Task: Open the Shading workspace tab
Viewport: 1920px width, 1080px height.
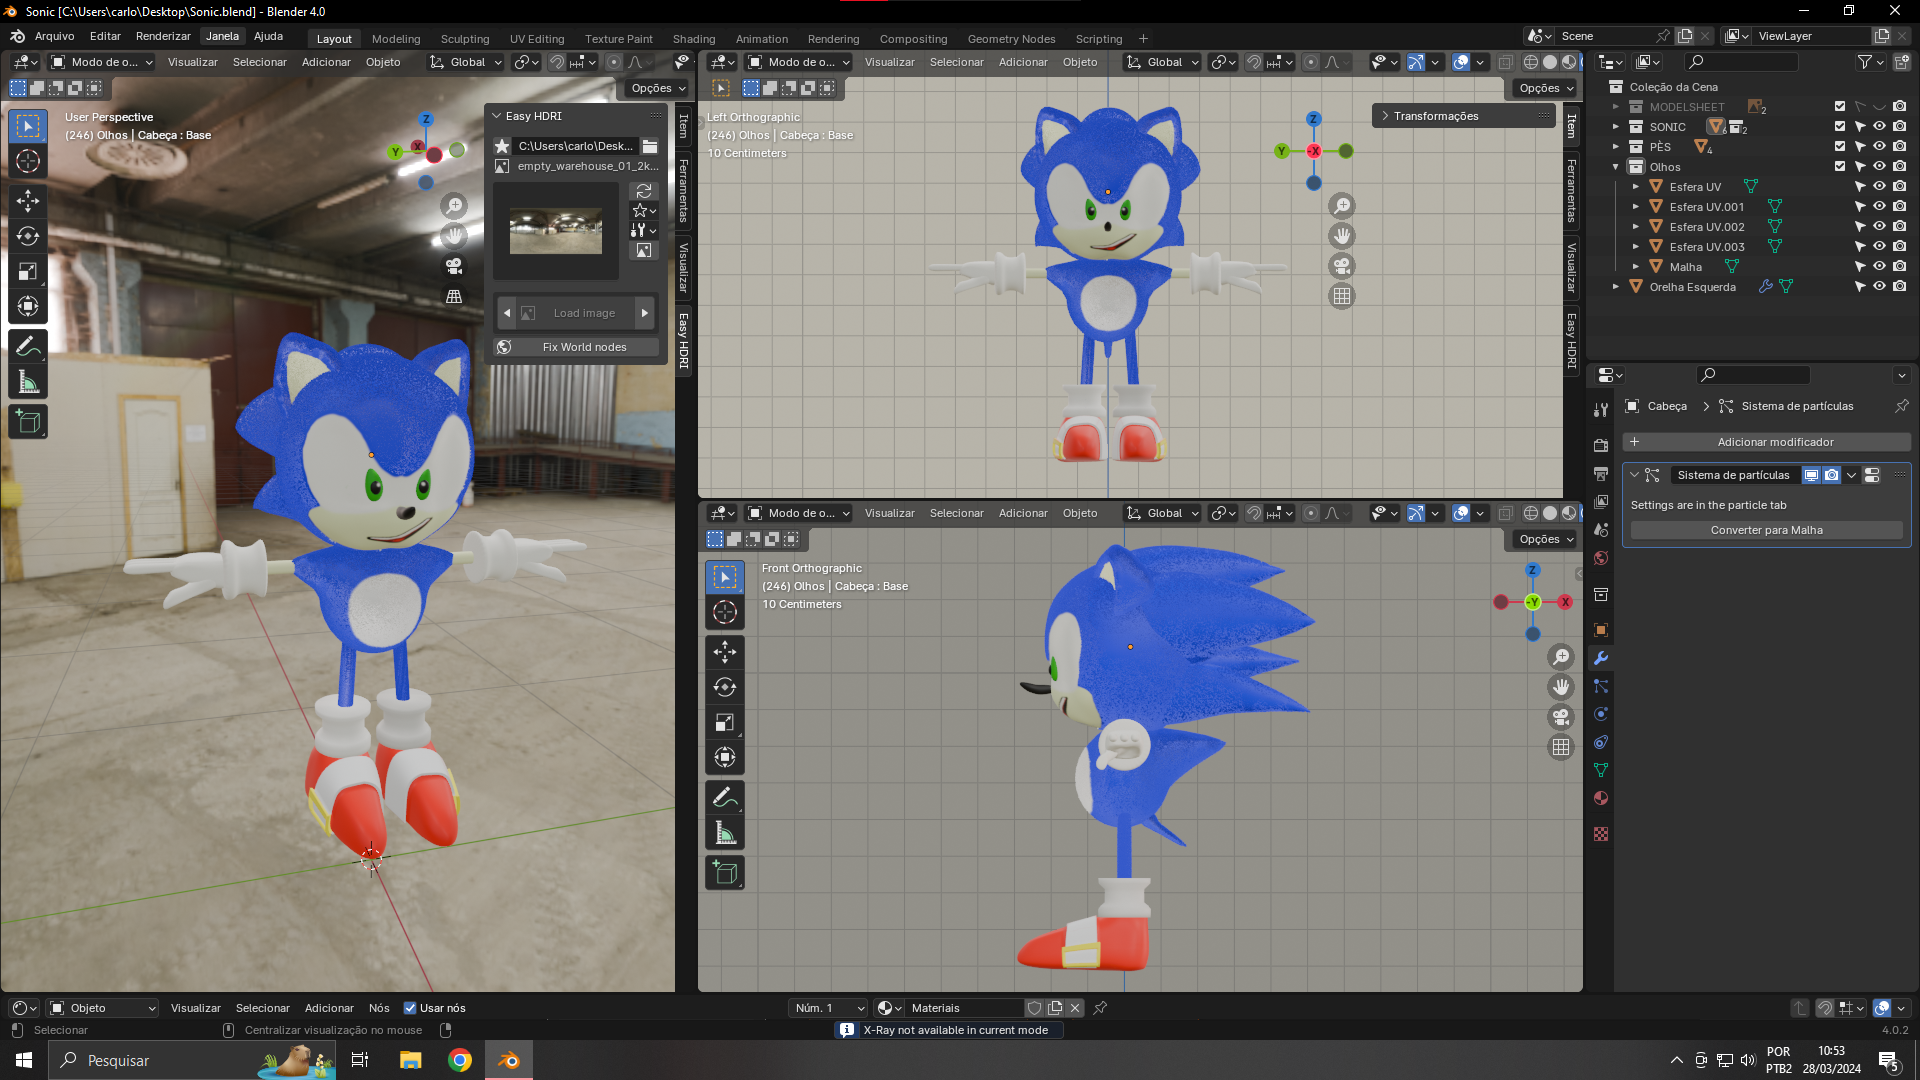Action: click(693, 39)
